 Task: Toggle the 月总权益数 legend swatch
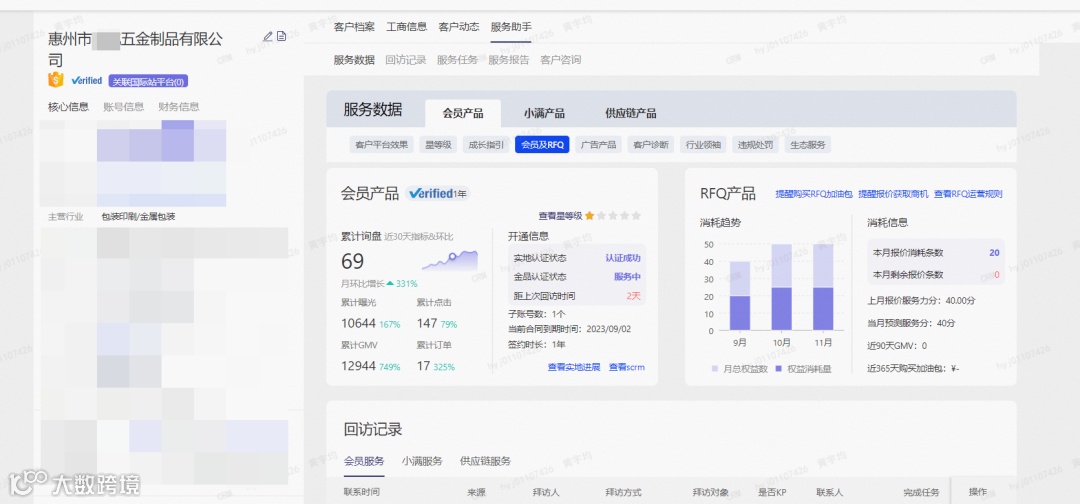click(x=715, y=369)
